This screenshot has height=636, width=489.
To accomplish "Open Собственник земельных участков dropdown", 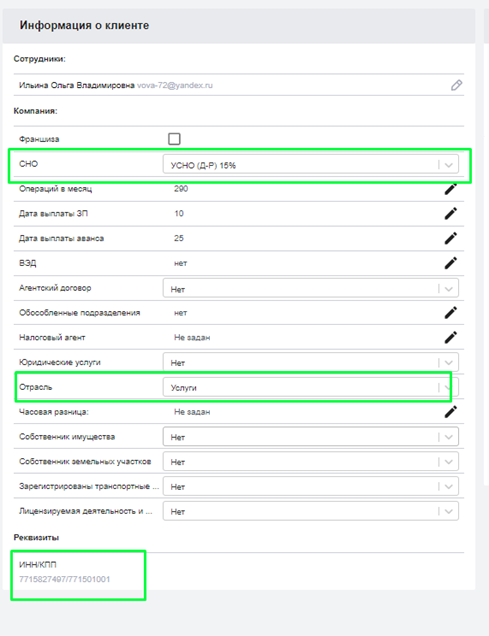I will click(x=311, y=462).
